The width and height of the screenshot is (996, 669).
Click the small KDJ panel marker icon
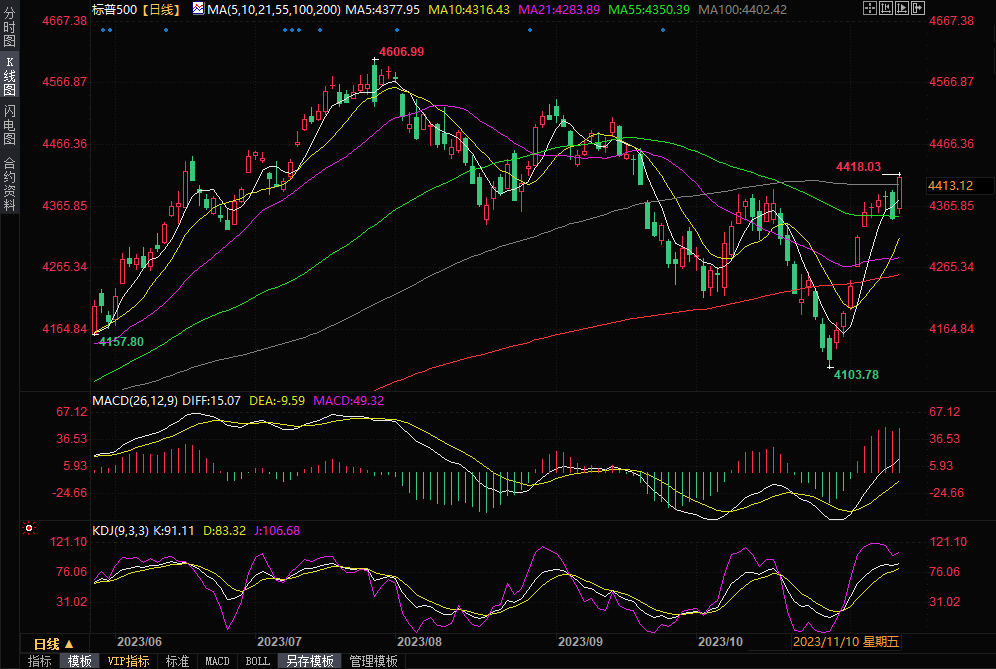click(28, 528)
